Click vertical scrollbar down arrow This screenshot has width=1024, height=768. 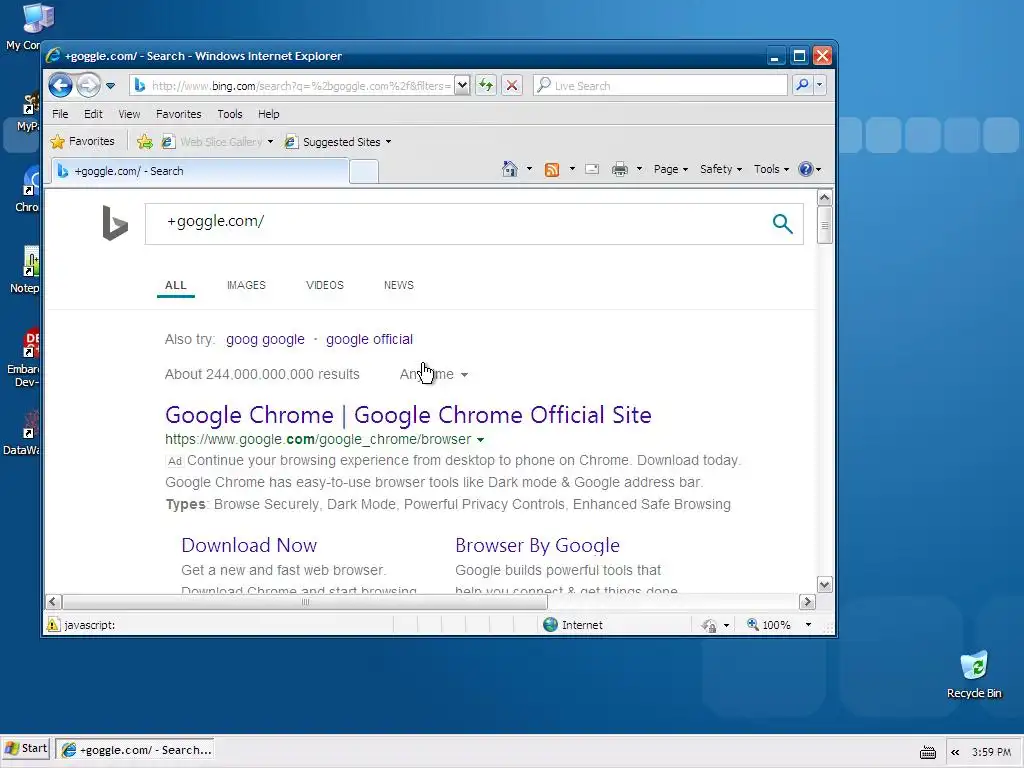point(824,584)
